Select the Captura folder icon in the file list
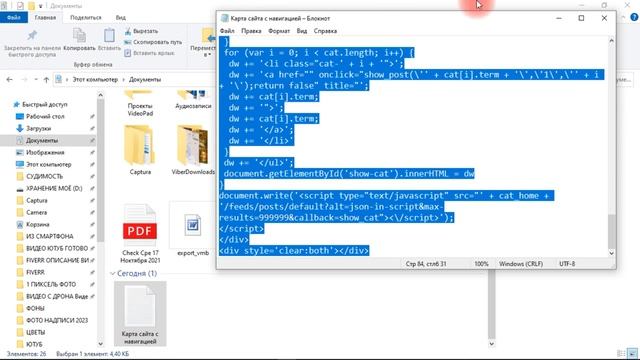Viewport: 640px width, 360px height. pyautogui.click(x=140, y=145)
